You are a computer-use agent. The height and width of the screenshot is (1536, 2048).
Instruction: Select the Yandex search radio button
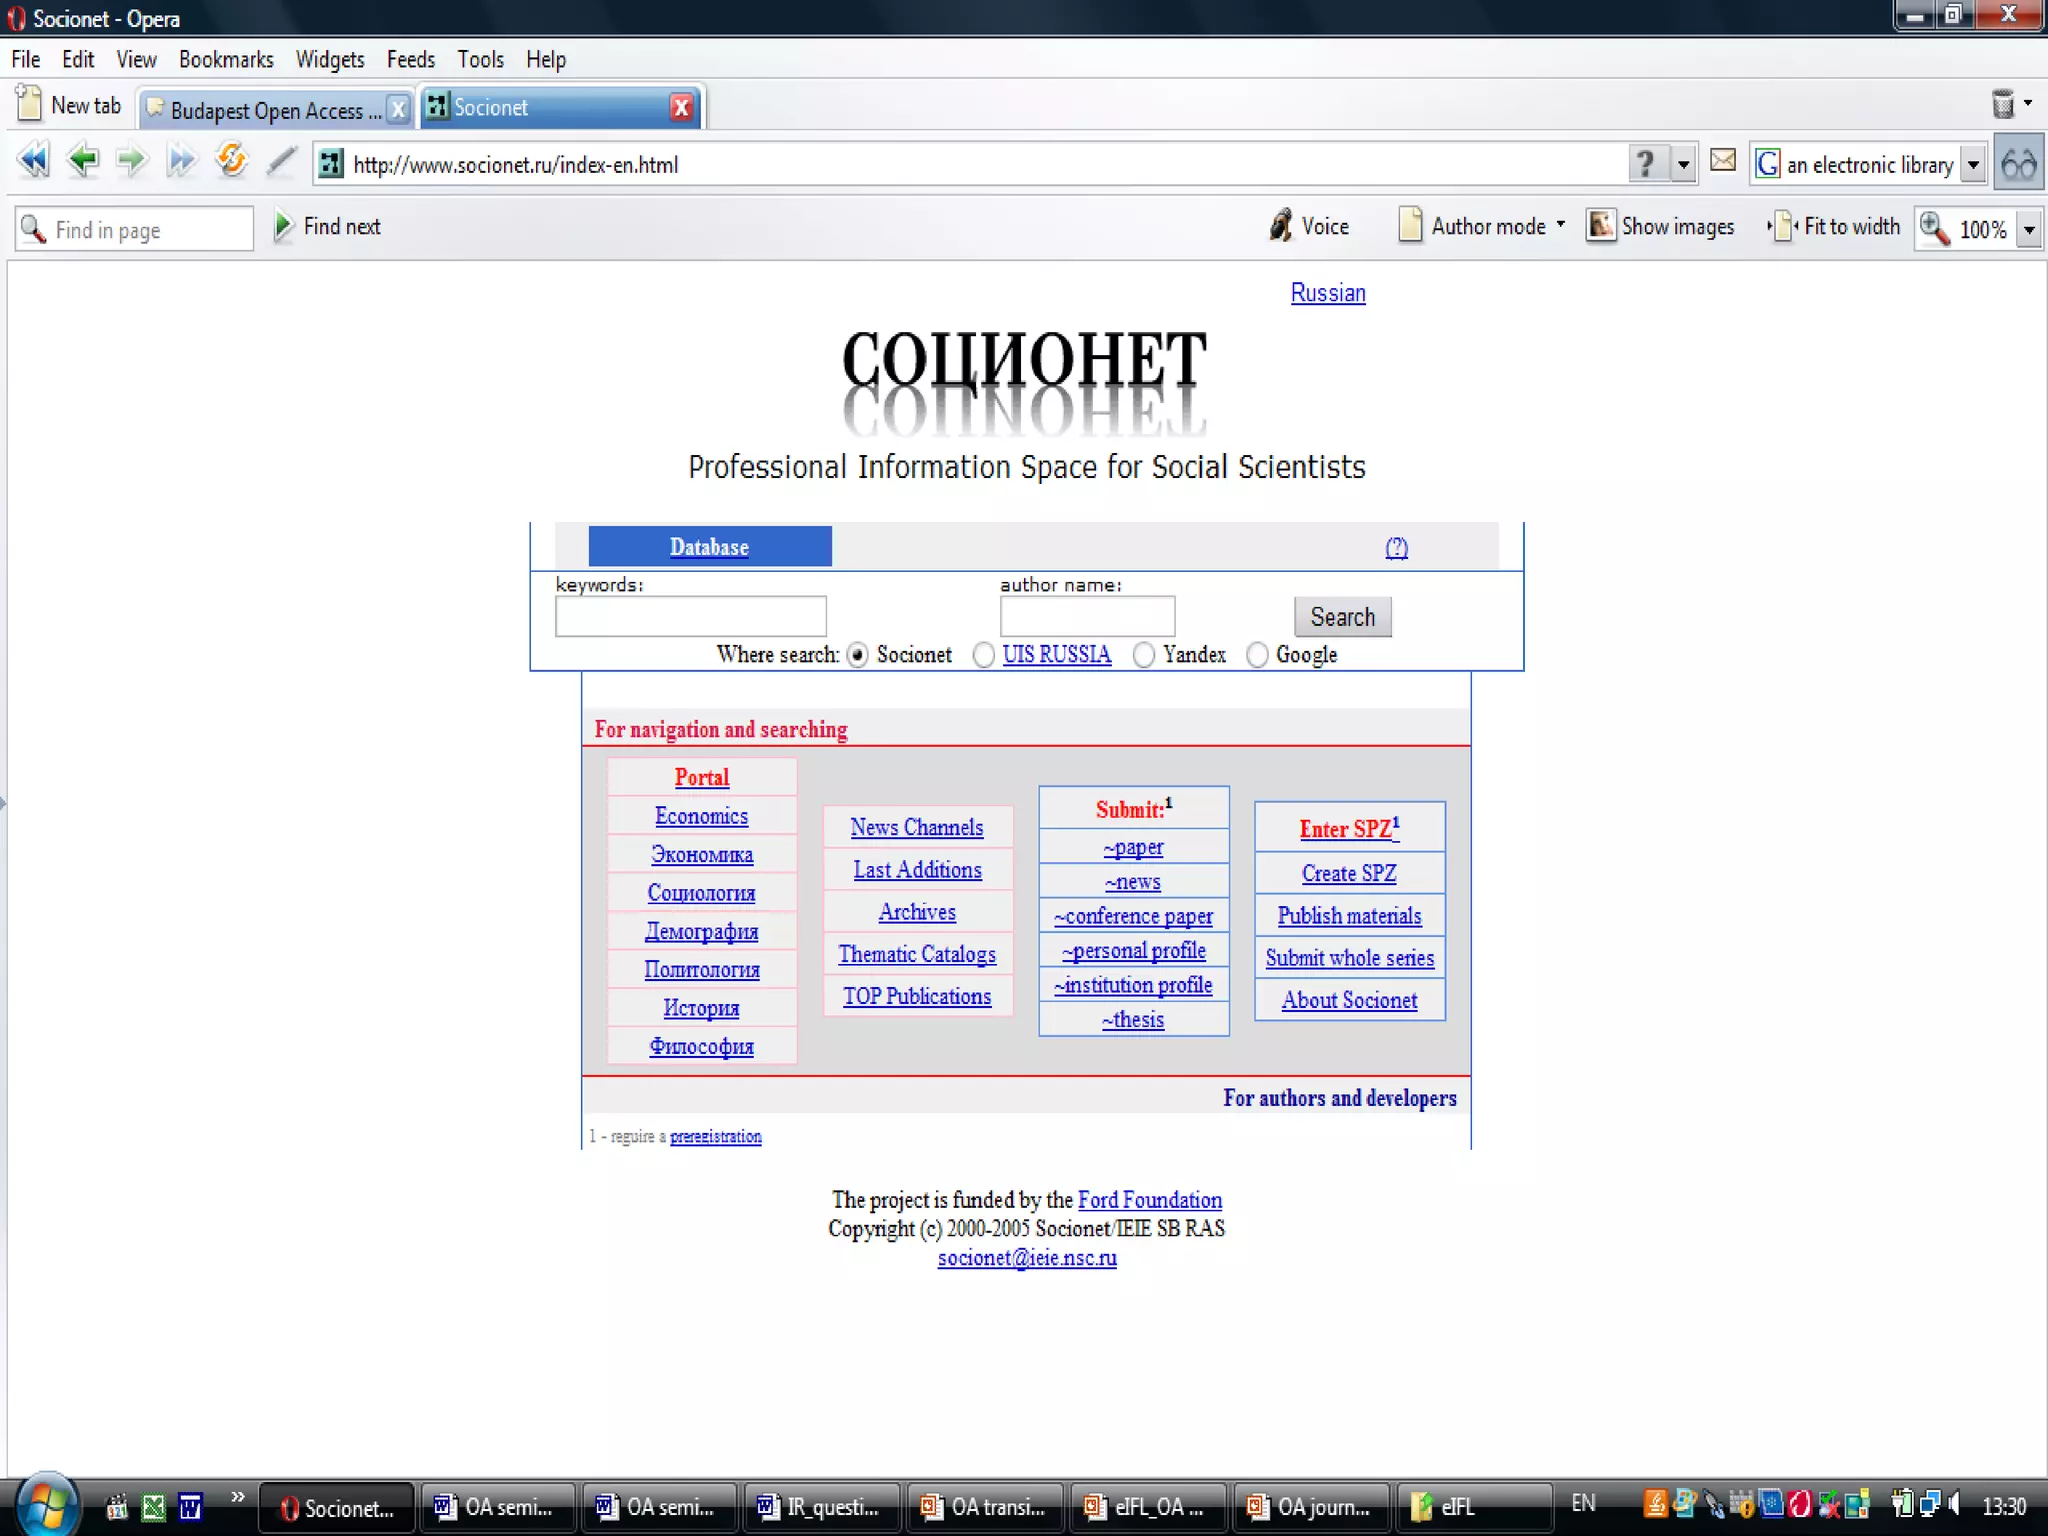point(1144,655)
